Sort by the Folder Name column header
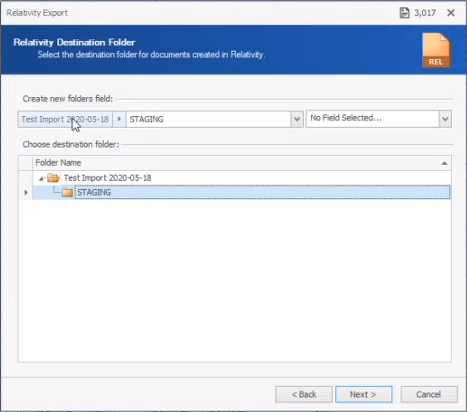 click(242, 163)
